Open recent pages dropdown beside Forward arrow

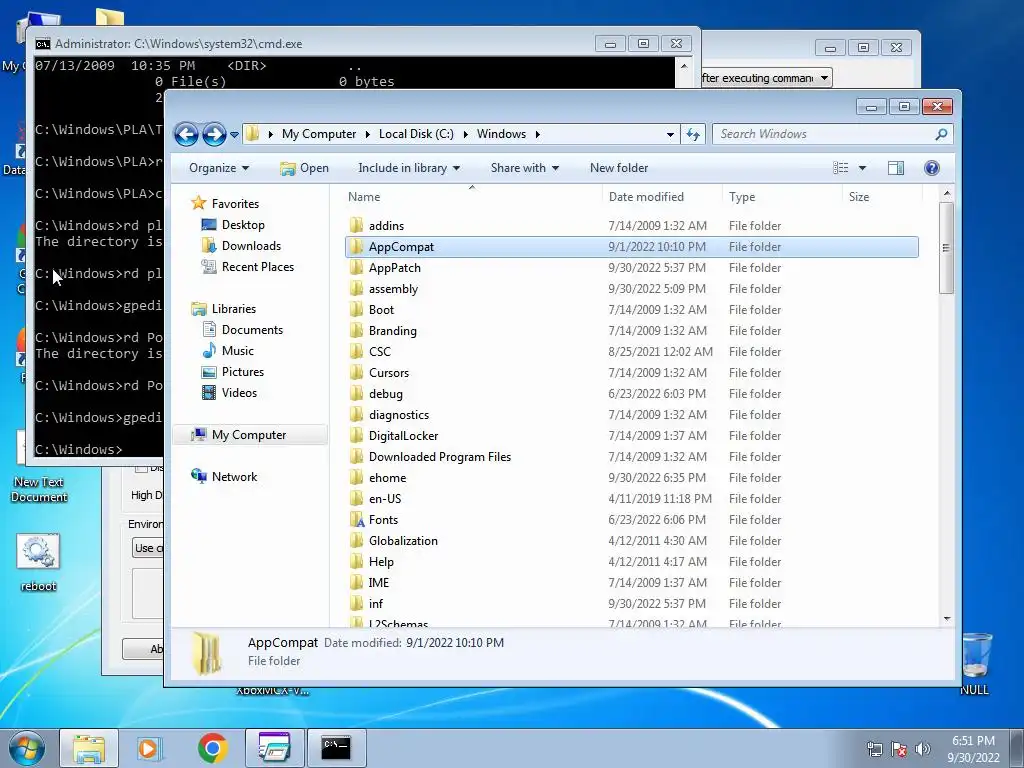(234, 135)
